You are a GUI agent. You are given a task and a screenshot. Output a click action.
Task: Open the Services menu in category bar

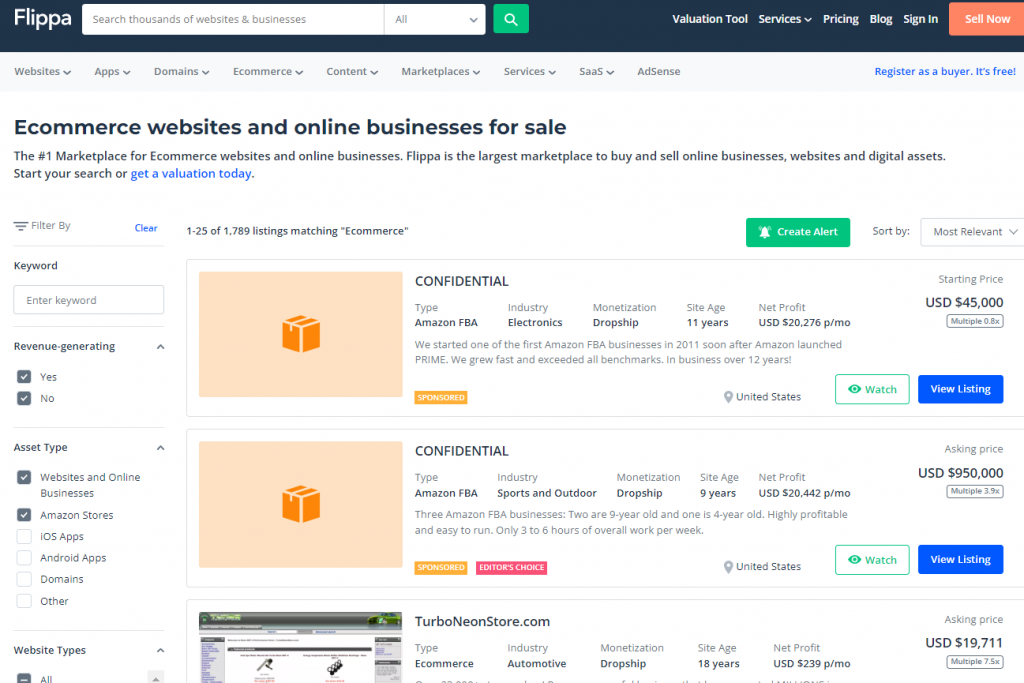pyautogui.click(x=530, y=71)
